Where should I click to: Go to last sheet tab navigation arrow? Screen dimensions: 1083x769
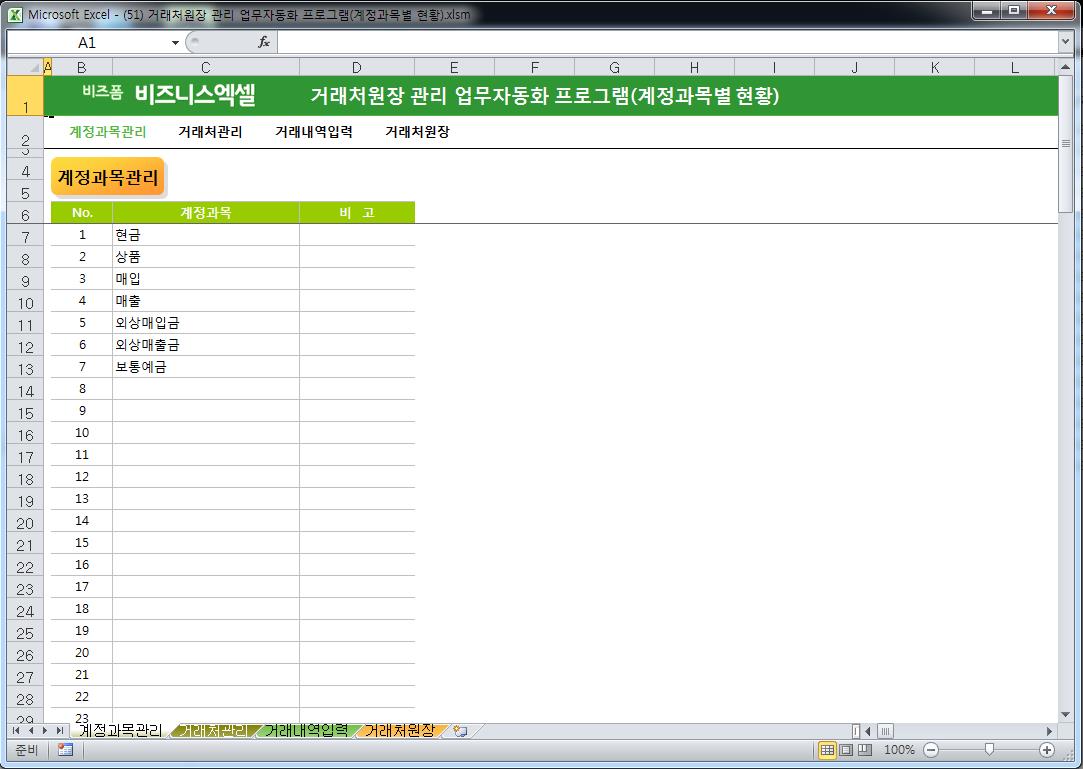(60, 730)
